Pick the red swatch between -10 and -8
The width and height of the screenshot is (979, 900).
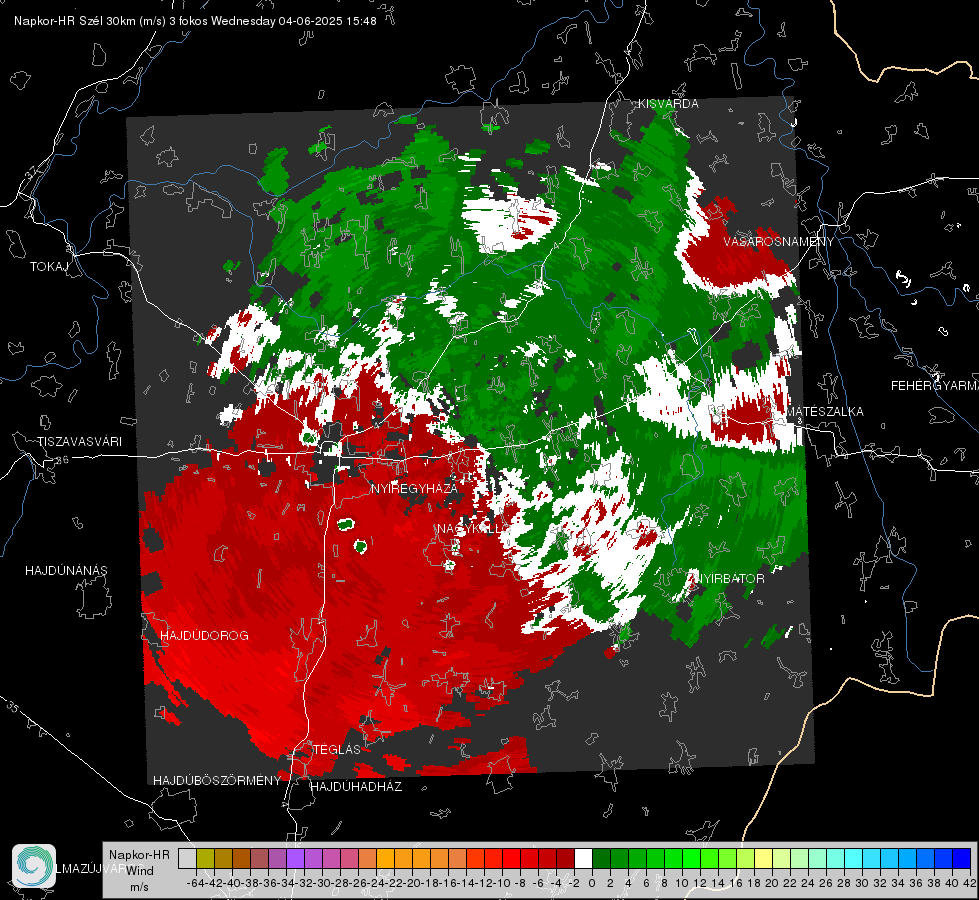(511, 858)
